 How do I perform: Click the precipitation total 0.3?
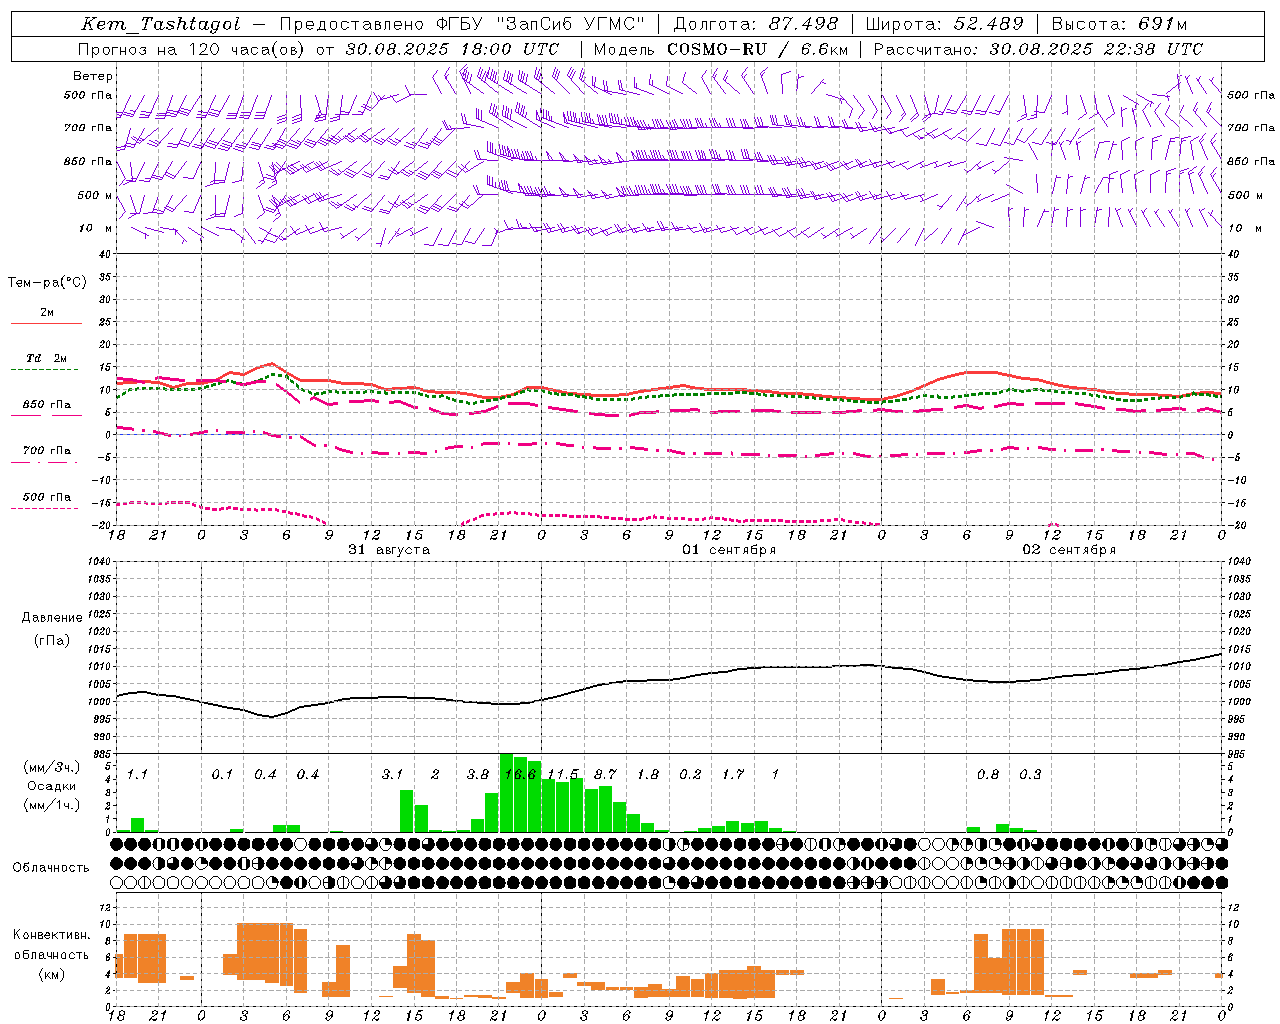coord(1030,775)
